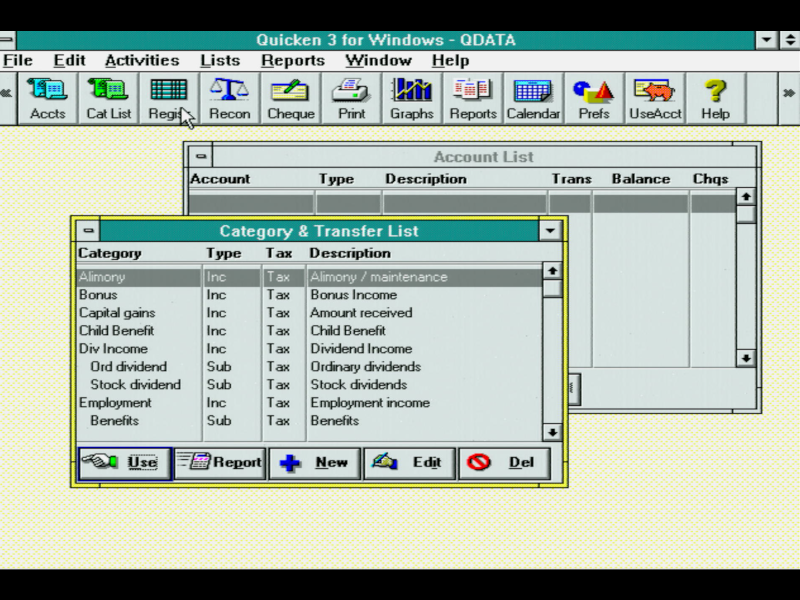This screenshot has width=800, height=600.
Task: Open the Graphs toolbar icon
Action: (x=412, y=98)
